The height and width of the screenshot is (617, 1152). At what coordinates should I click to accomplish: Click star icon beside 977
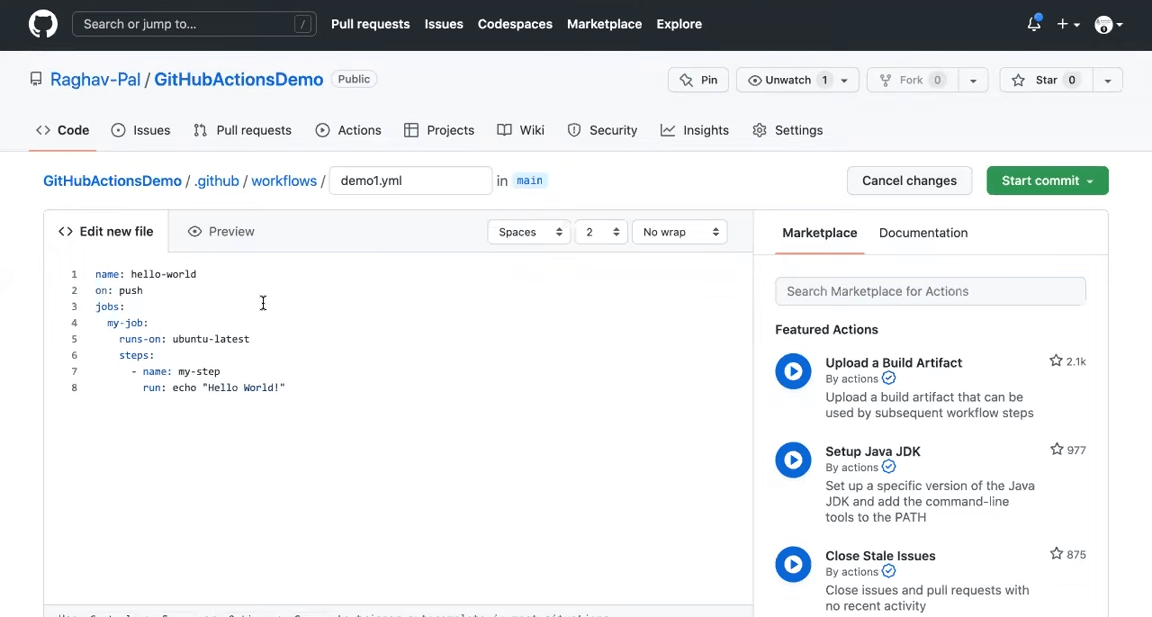[x=1056, y=450]
